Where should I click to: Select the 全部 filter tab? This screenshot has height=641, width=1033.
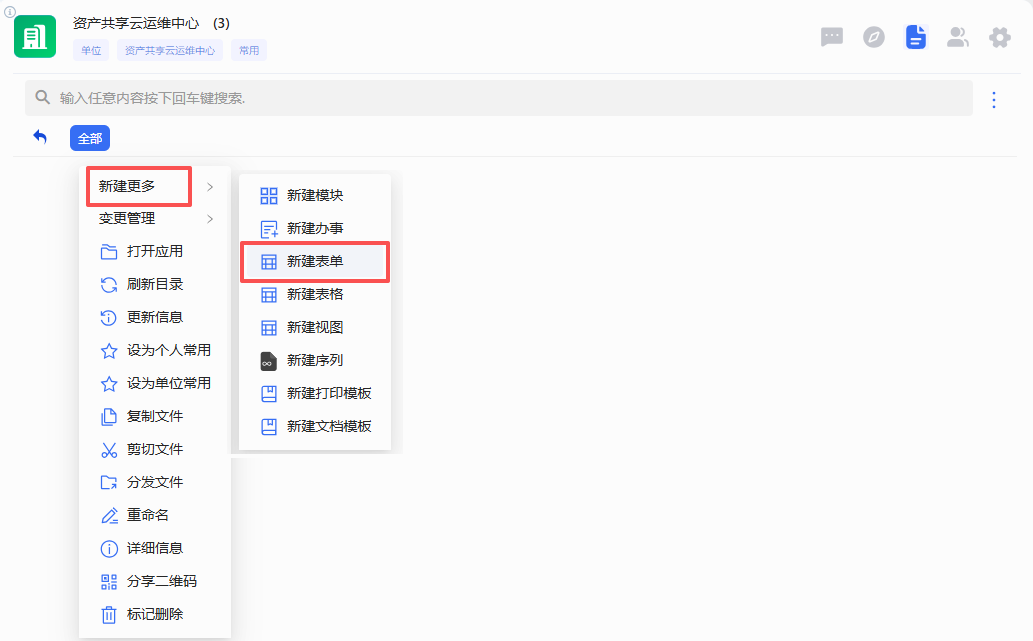coord(89,138)
